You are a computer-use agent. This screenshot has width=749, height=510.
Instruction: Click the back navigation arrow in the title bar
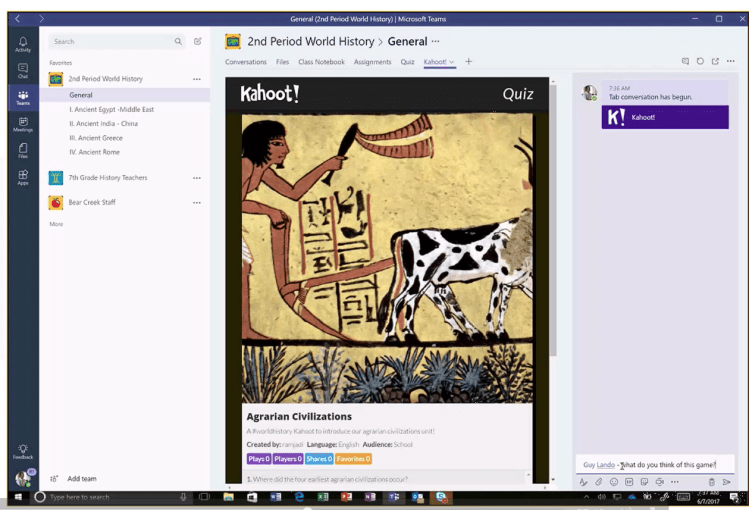click(x=18, y=19)
